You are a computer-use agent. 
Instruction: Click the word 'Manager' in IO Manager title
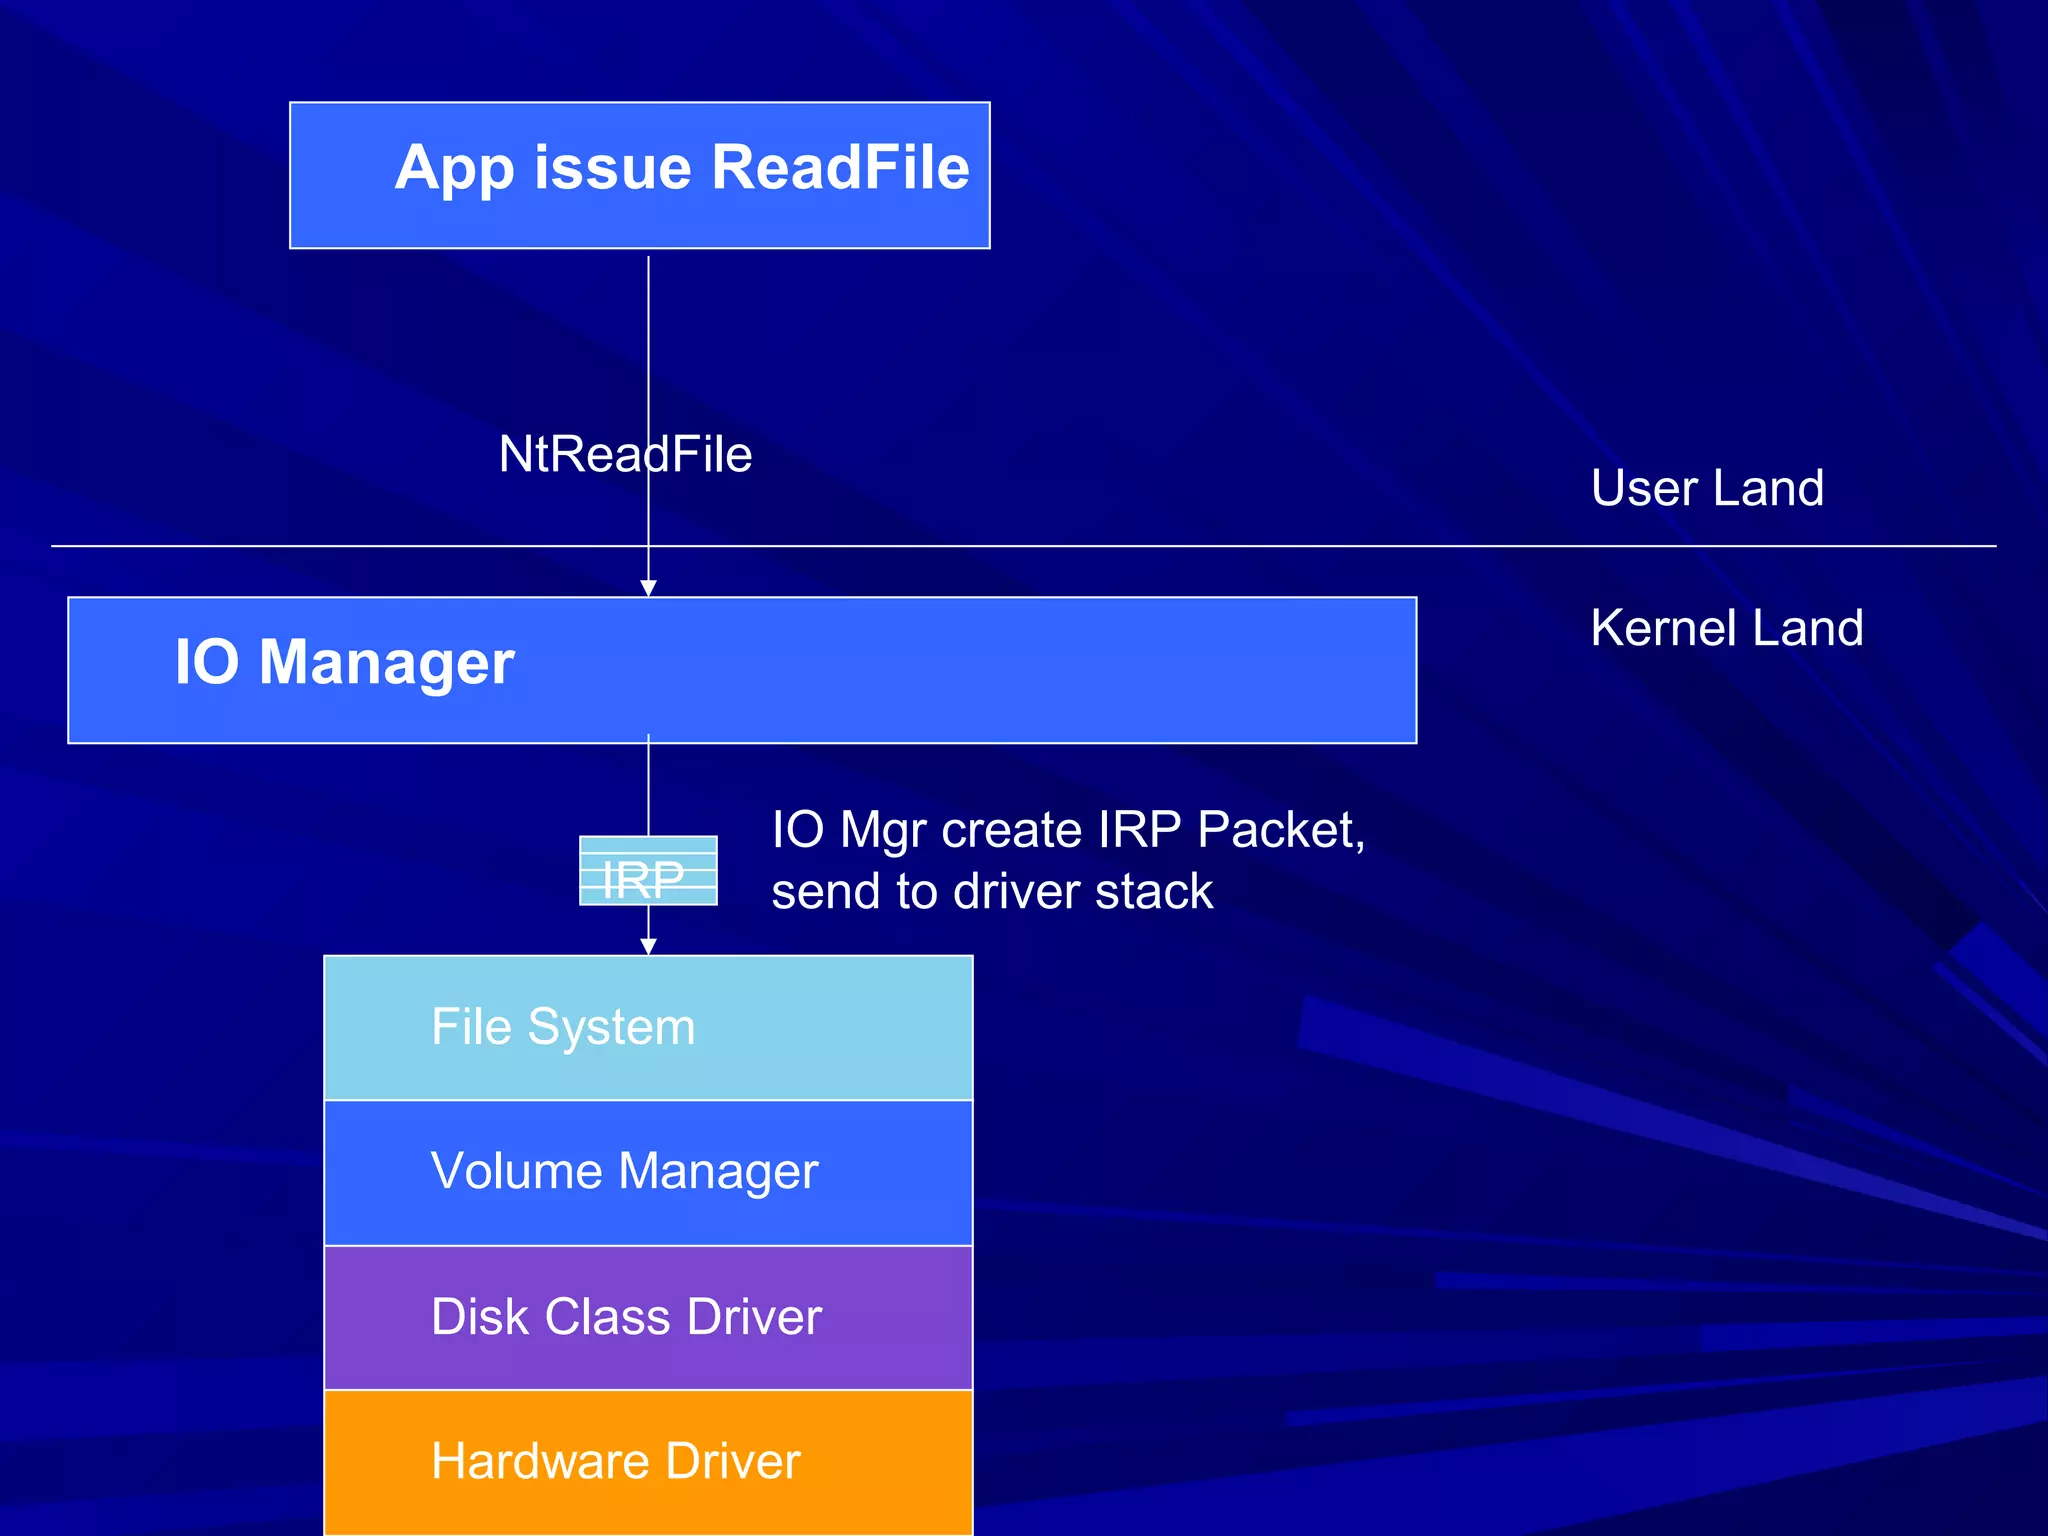tap(386, 662)
